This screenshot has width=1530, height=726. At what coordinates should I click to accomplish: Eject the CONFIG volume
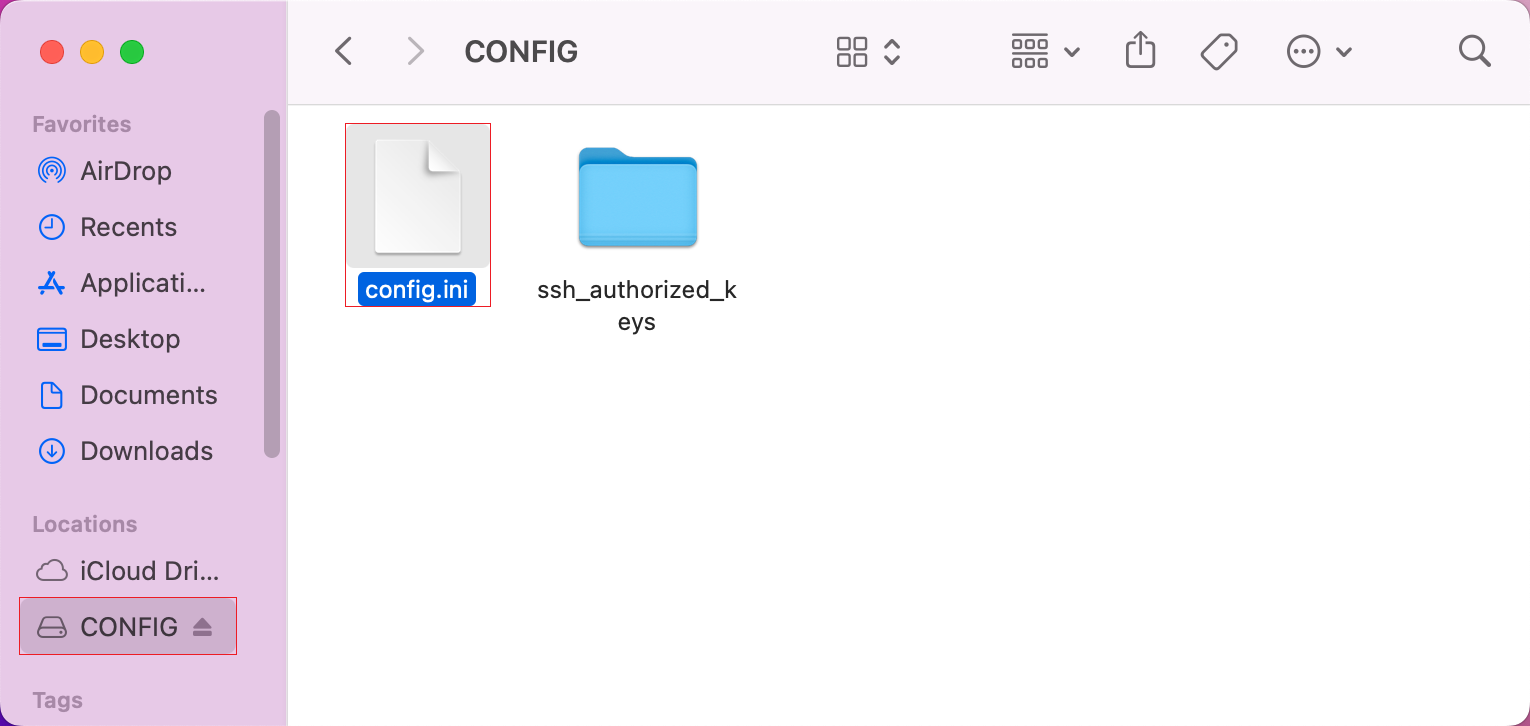(203, 627)
